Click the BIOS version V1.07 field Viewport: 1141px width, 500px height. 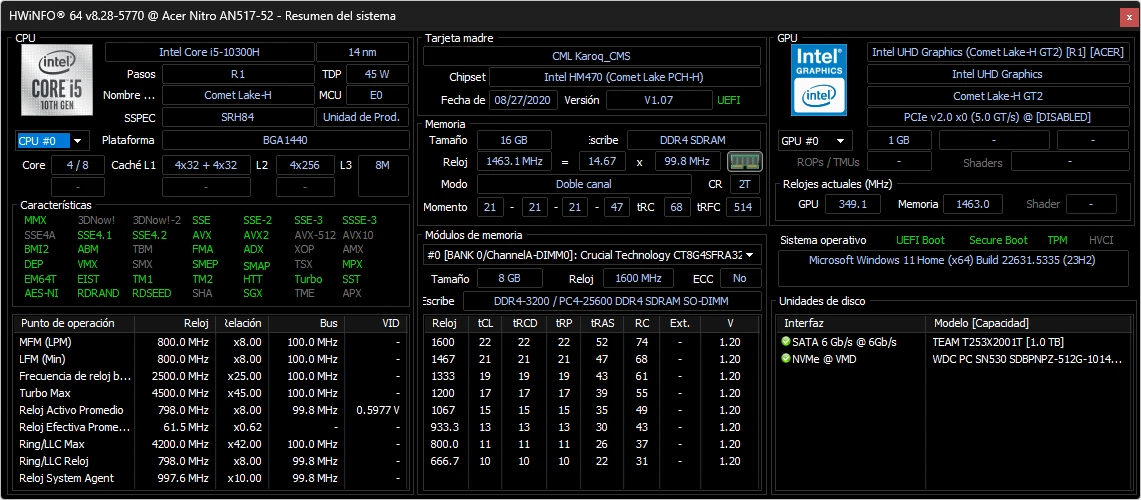659,100
